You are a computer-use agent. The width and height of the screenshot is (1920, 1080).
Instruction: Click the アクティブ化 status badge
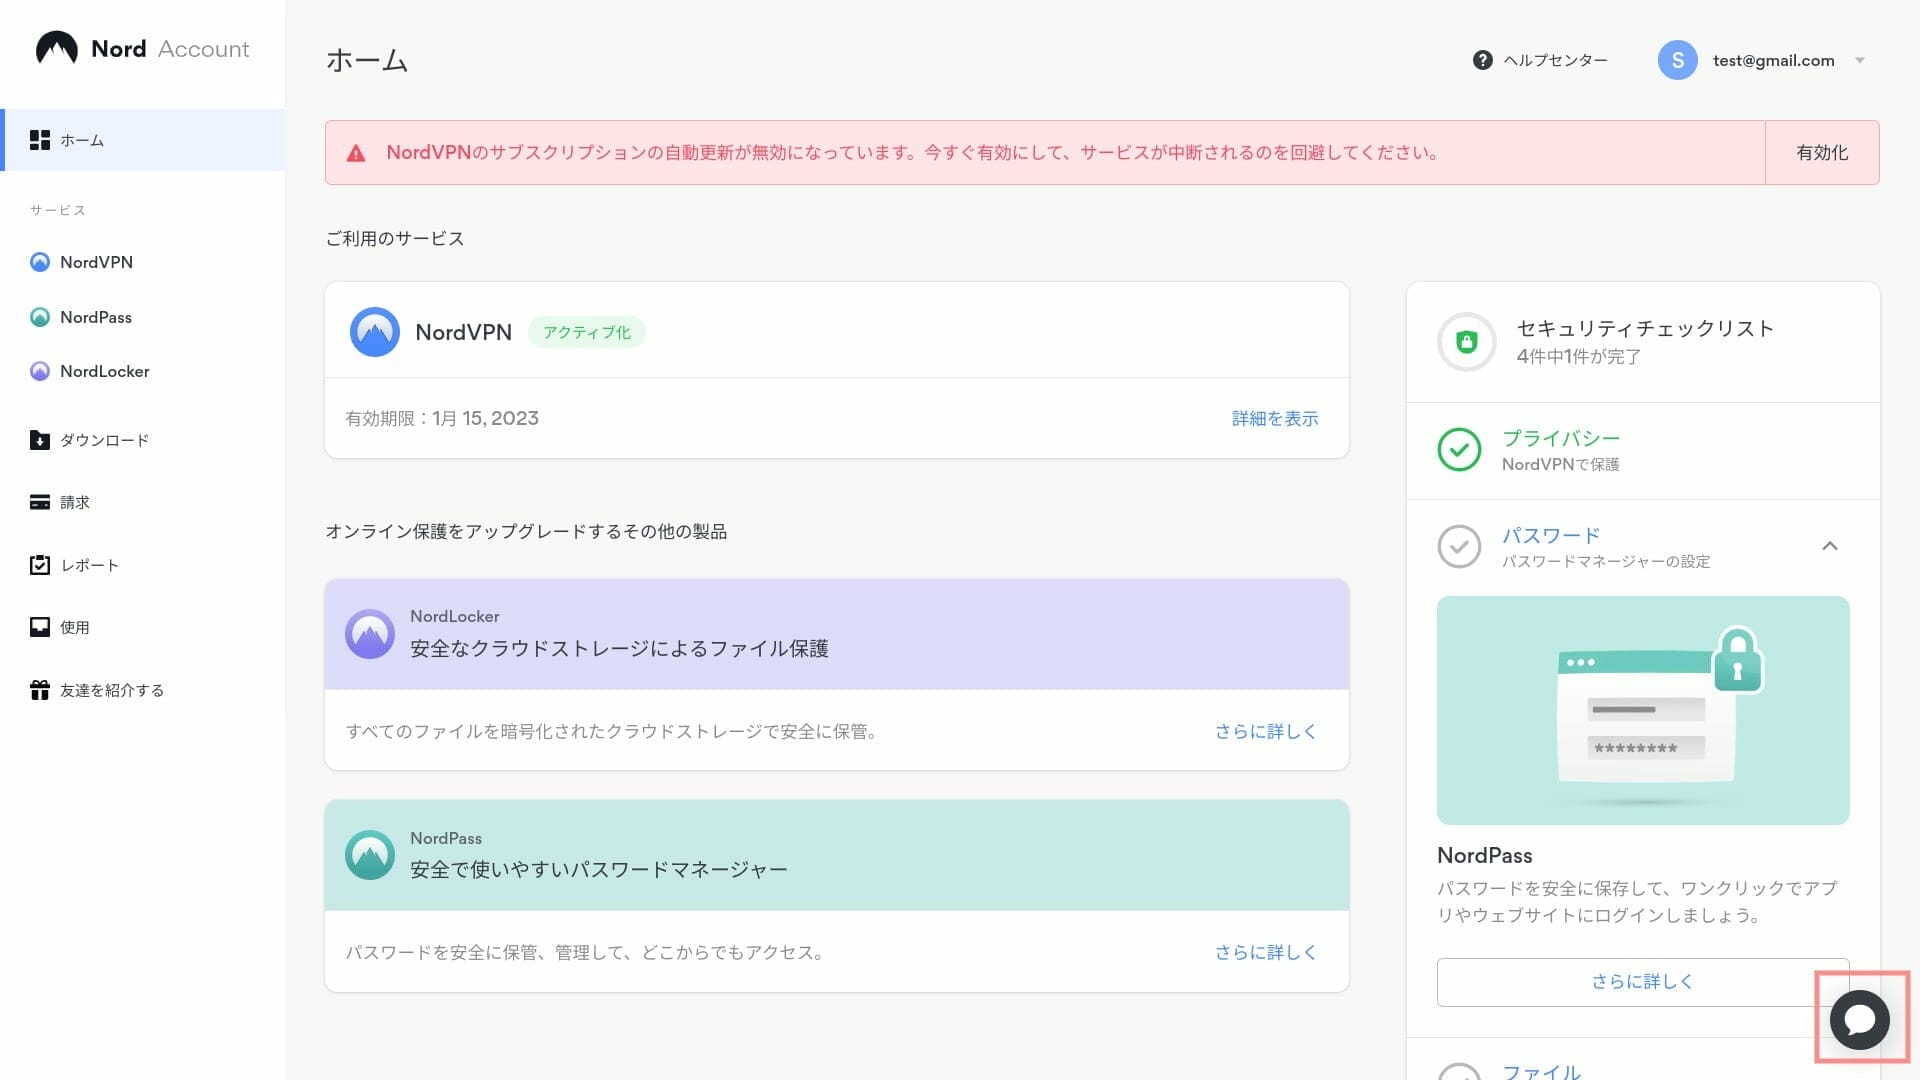[x=587, y=332]
